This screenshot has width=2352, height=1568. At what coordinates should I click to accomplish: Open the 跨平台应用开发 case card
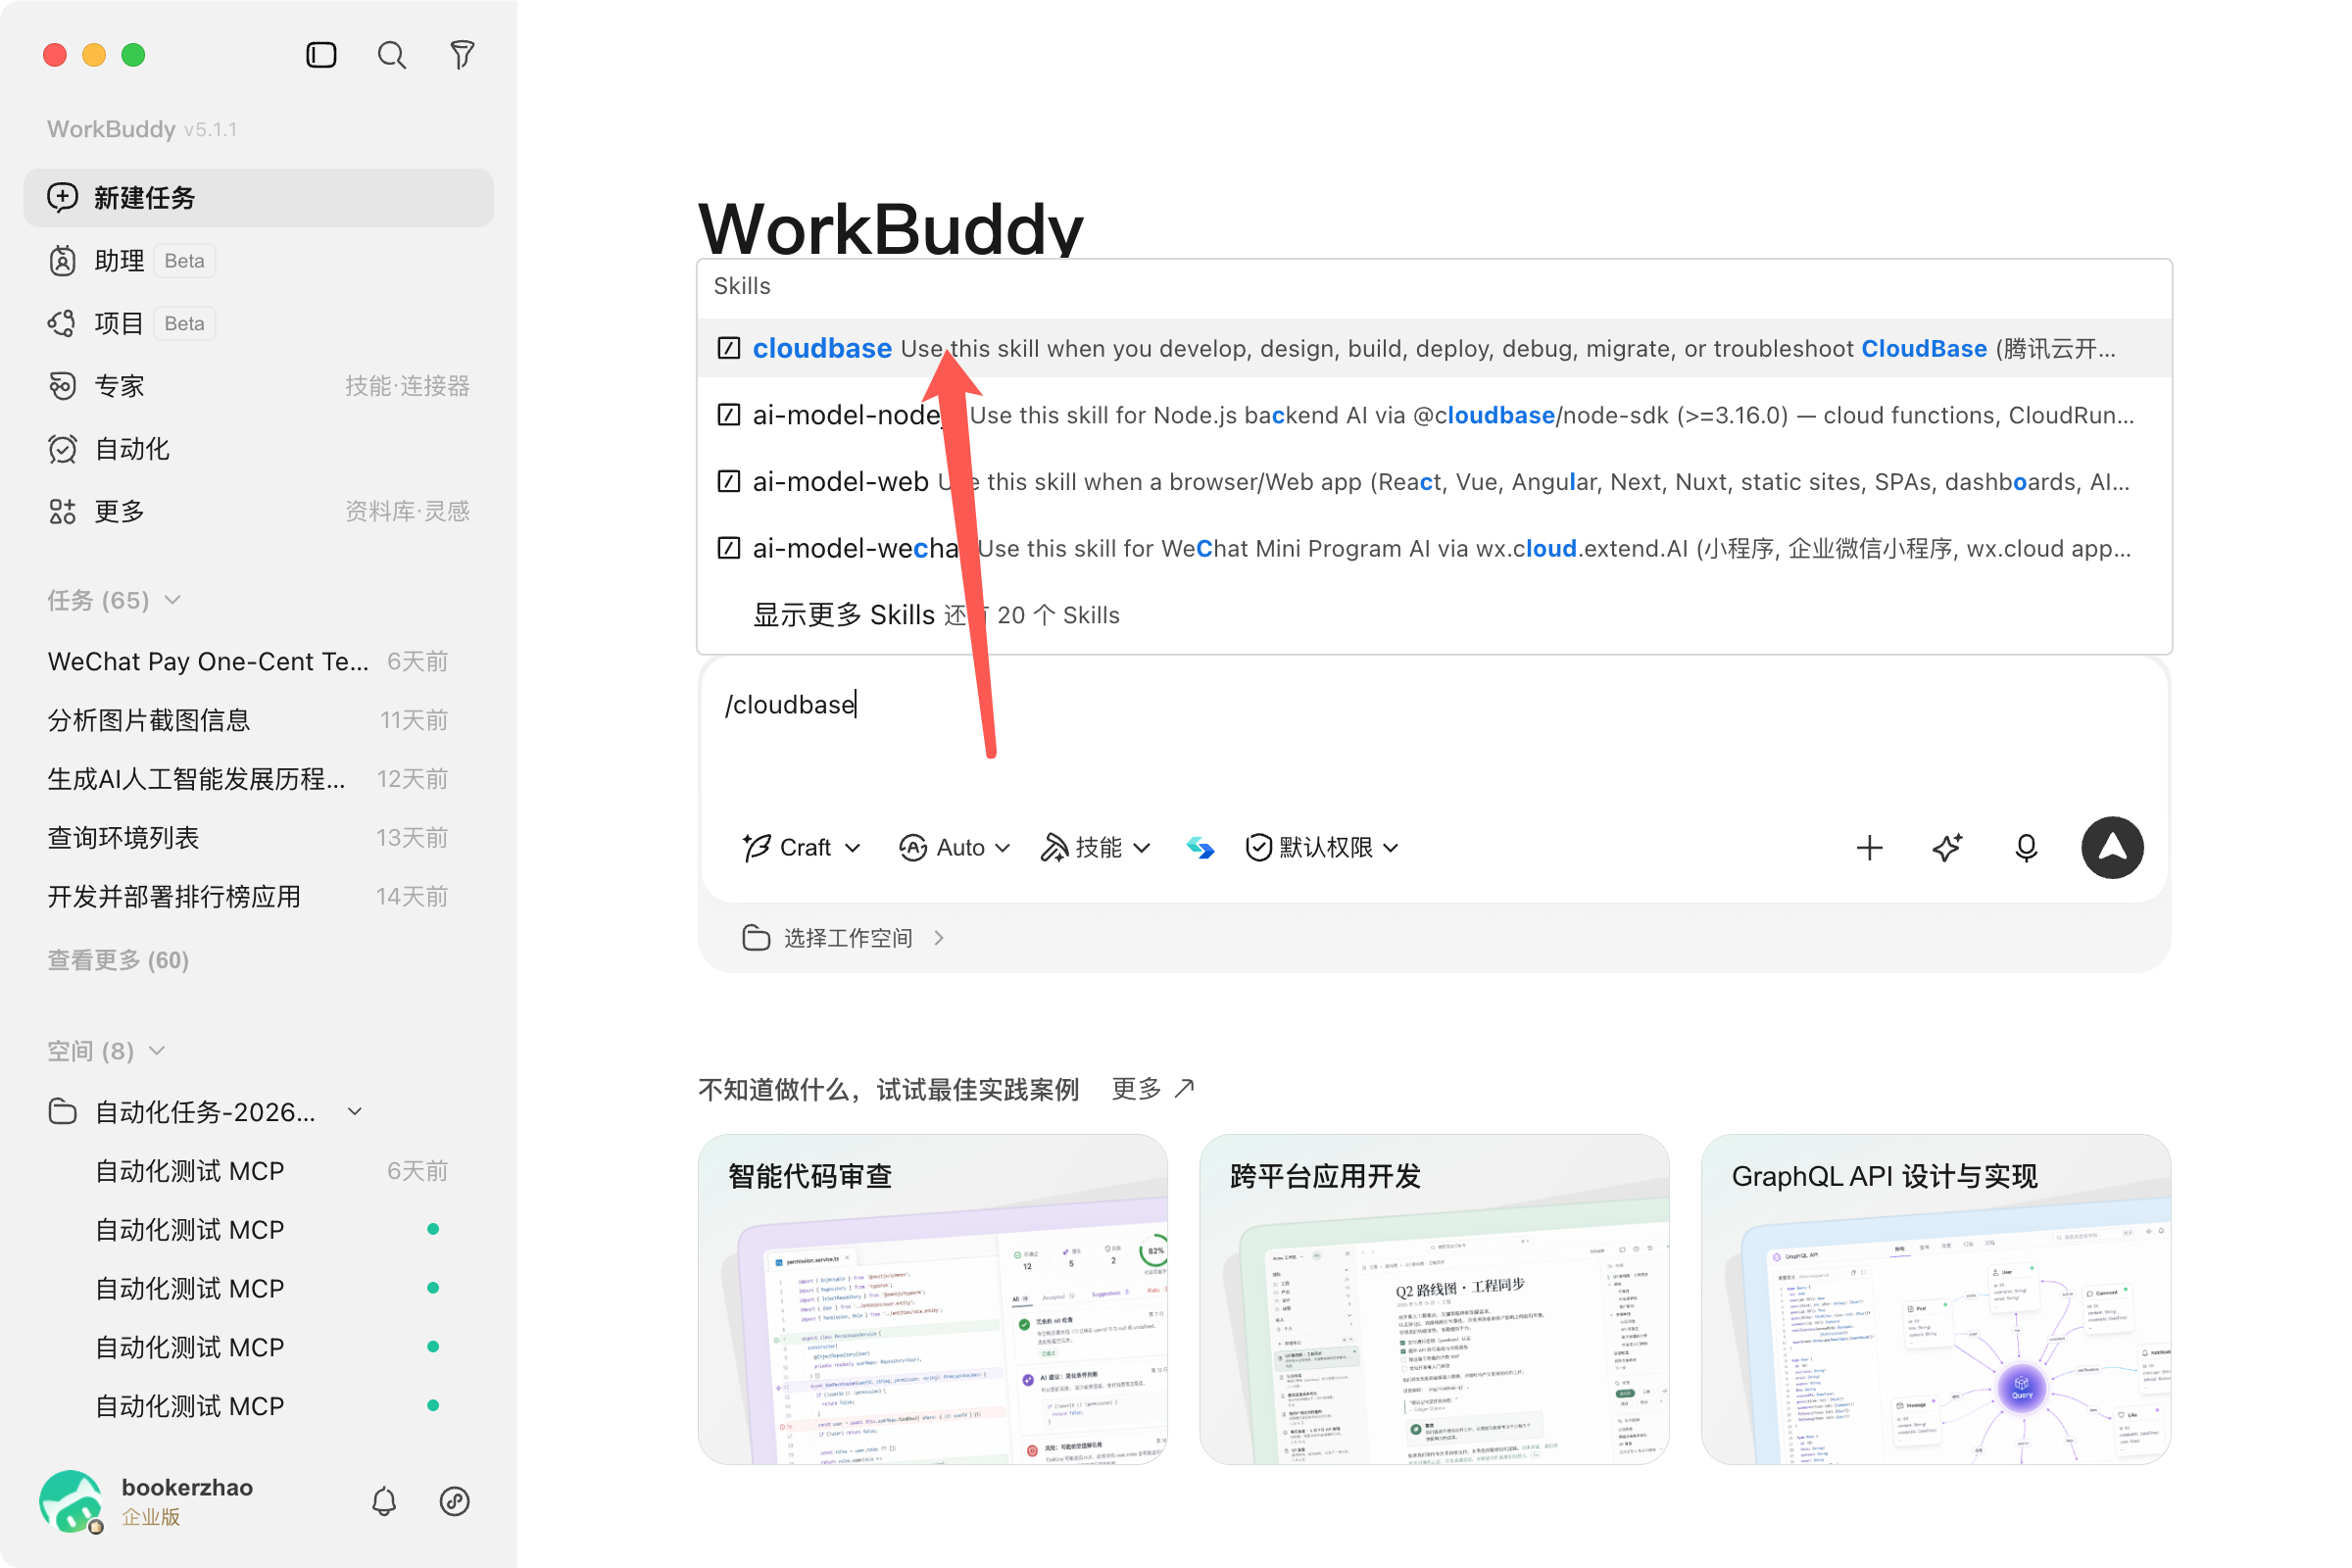(x=1434, y=1300)
